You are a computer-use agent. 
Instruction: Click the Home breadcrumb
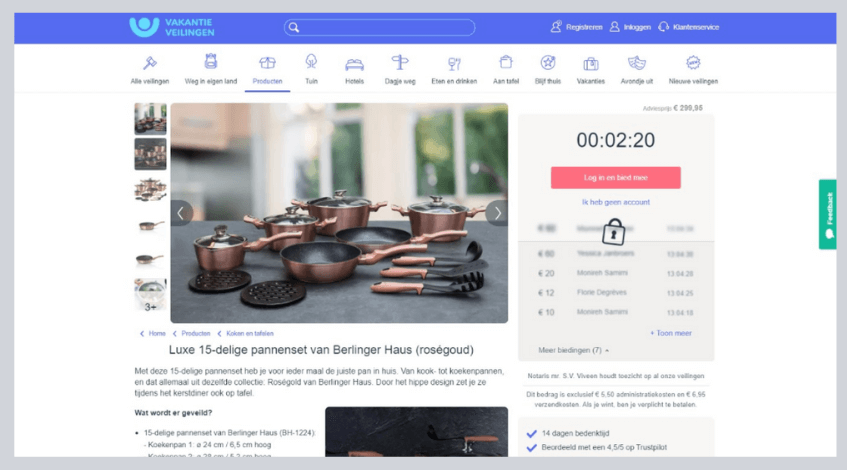(157, 334)
